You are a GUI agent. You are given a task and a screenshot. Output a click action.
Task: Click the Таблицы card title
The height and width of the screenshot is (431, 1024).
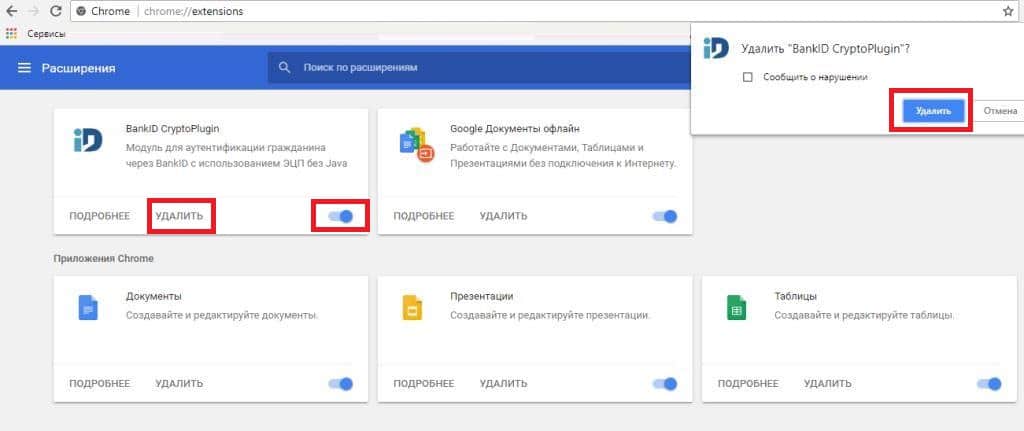(795, 296)
